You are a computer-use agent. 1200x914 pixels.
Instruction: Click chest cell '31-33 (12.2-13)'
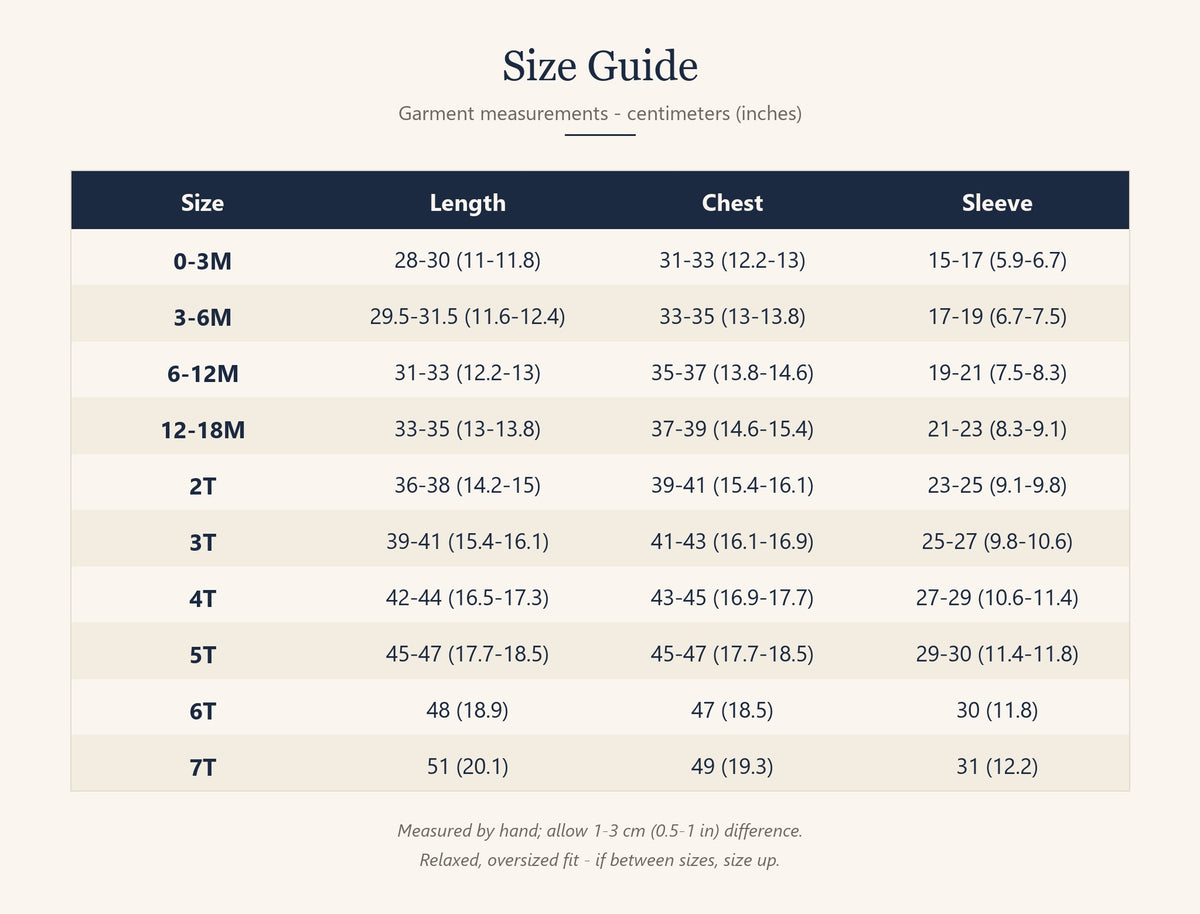pyautogui.click(x=732, y=261)
